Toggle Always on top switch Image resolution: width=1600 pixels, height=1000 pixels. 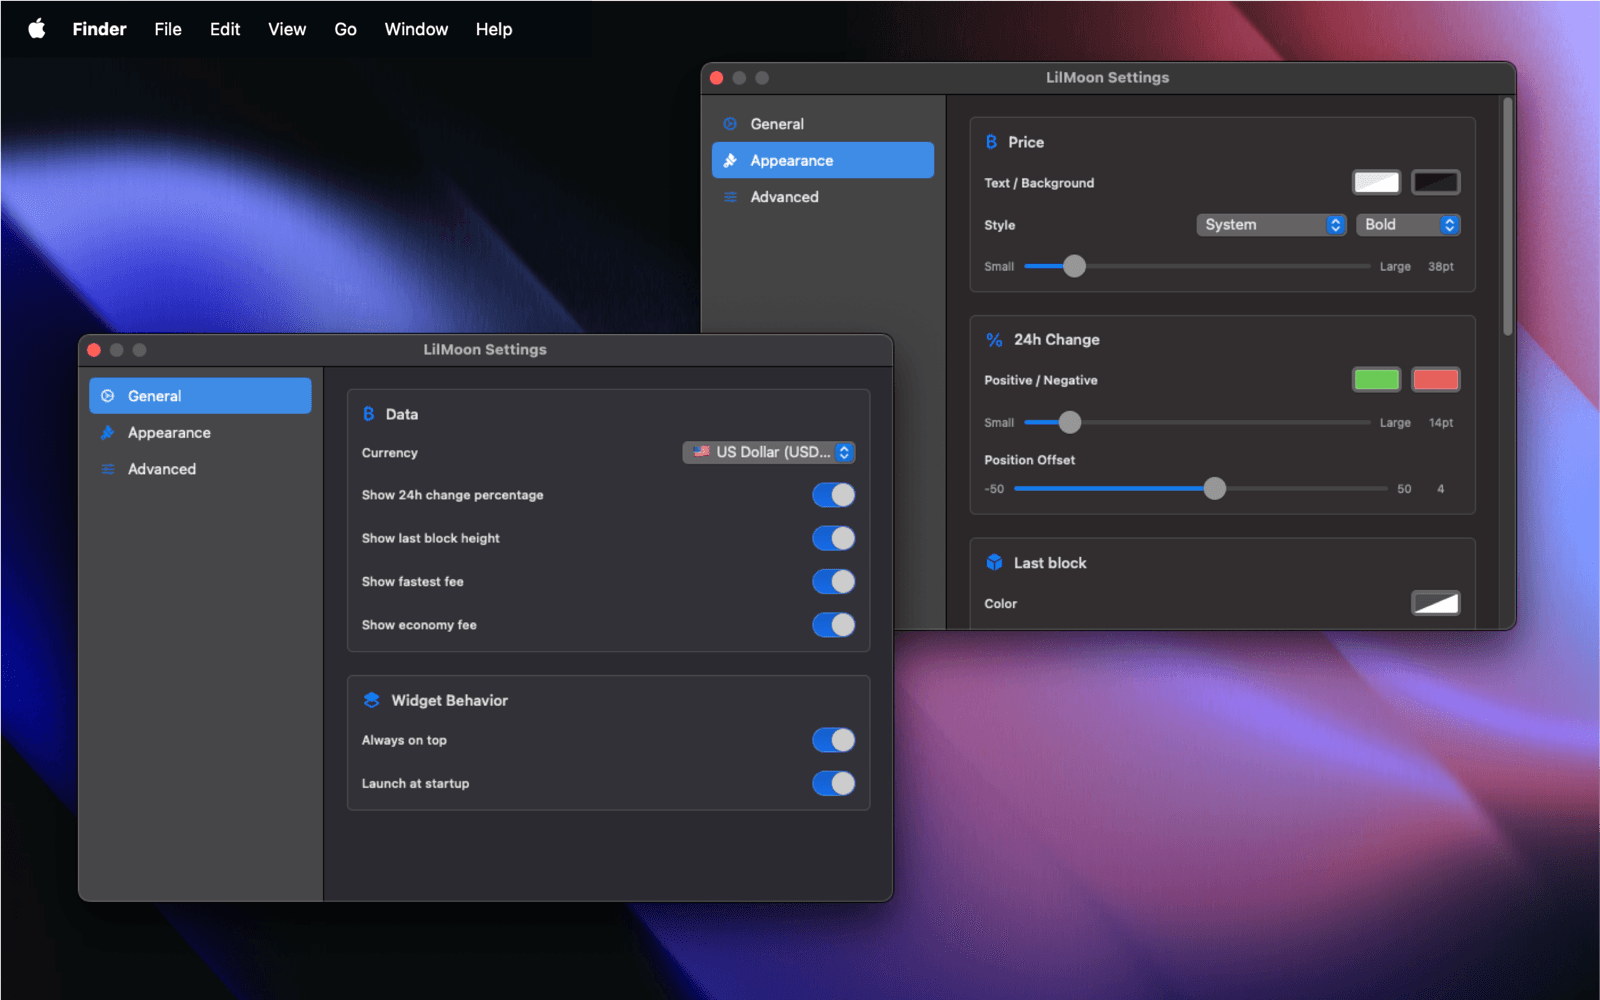point(833,740)
